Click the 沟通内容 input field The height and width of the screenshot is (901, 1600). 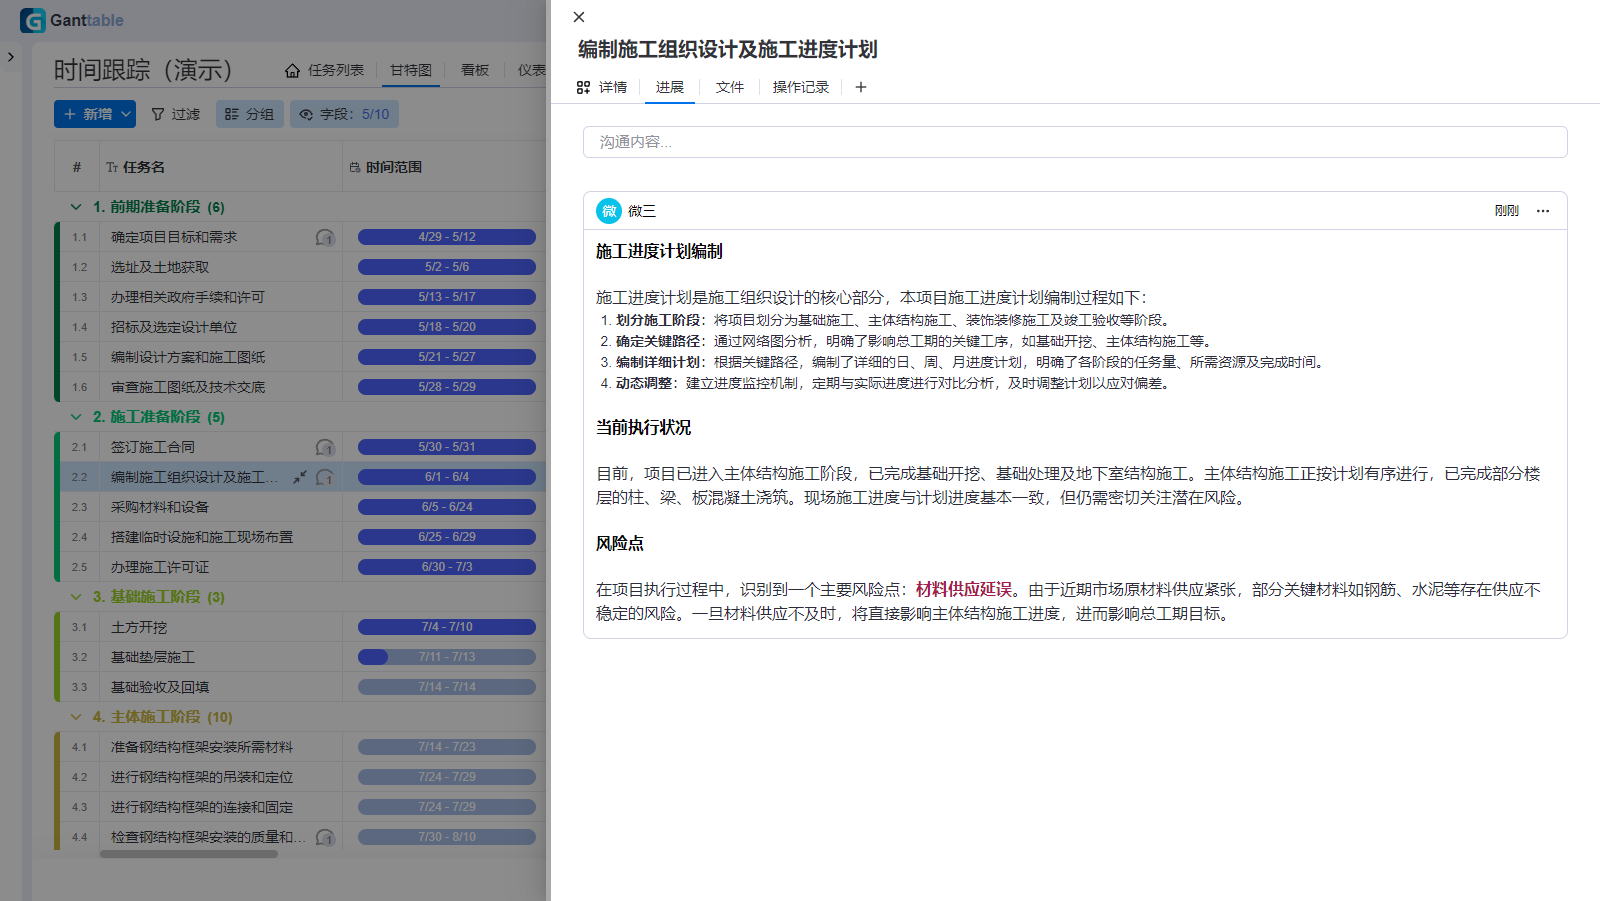pos(1075,142)
